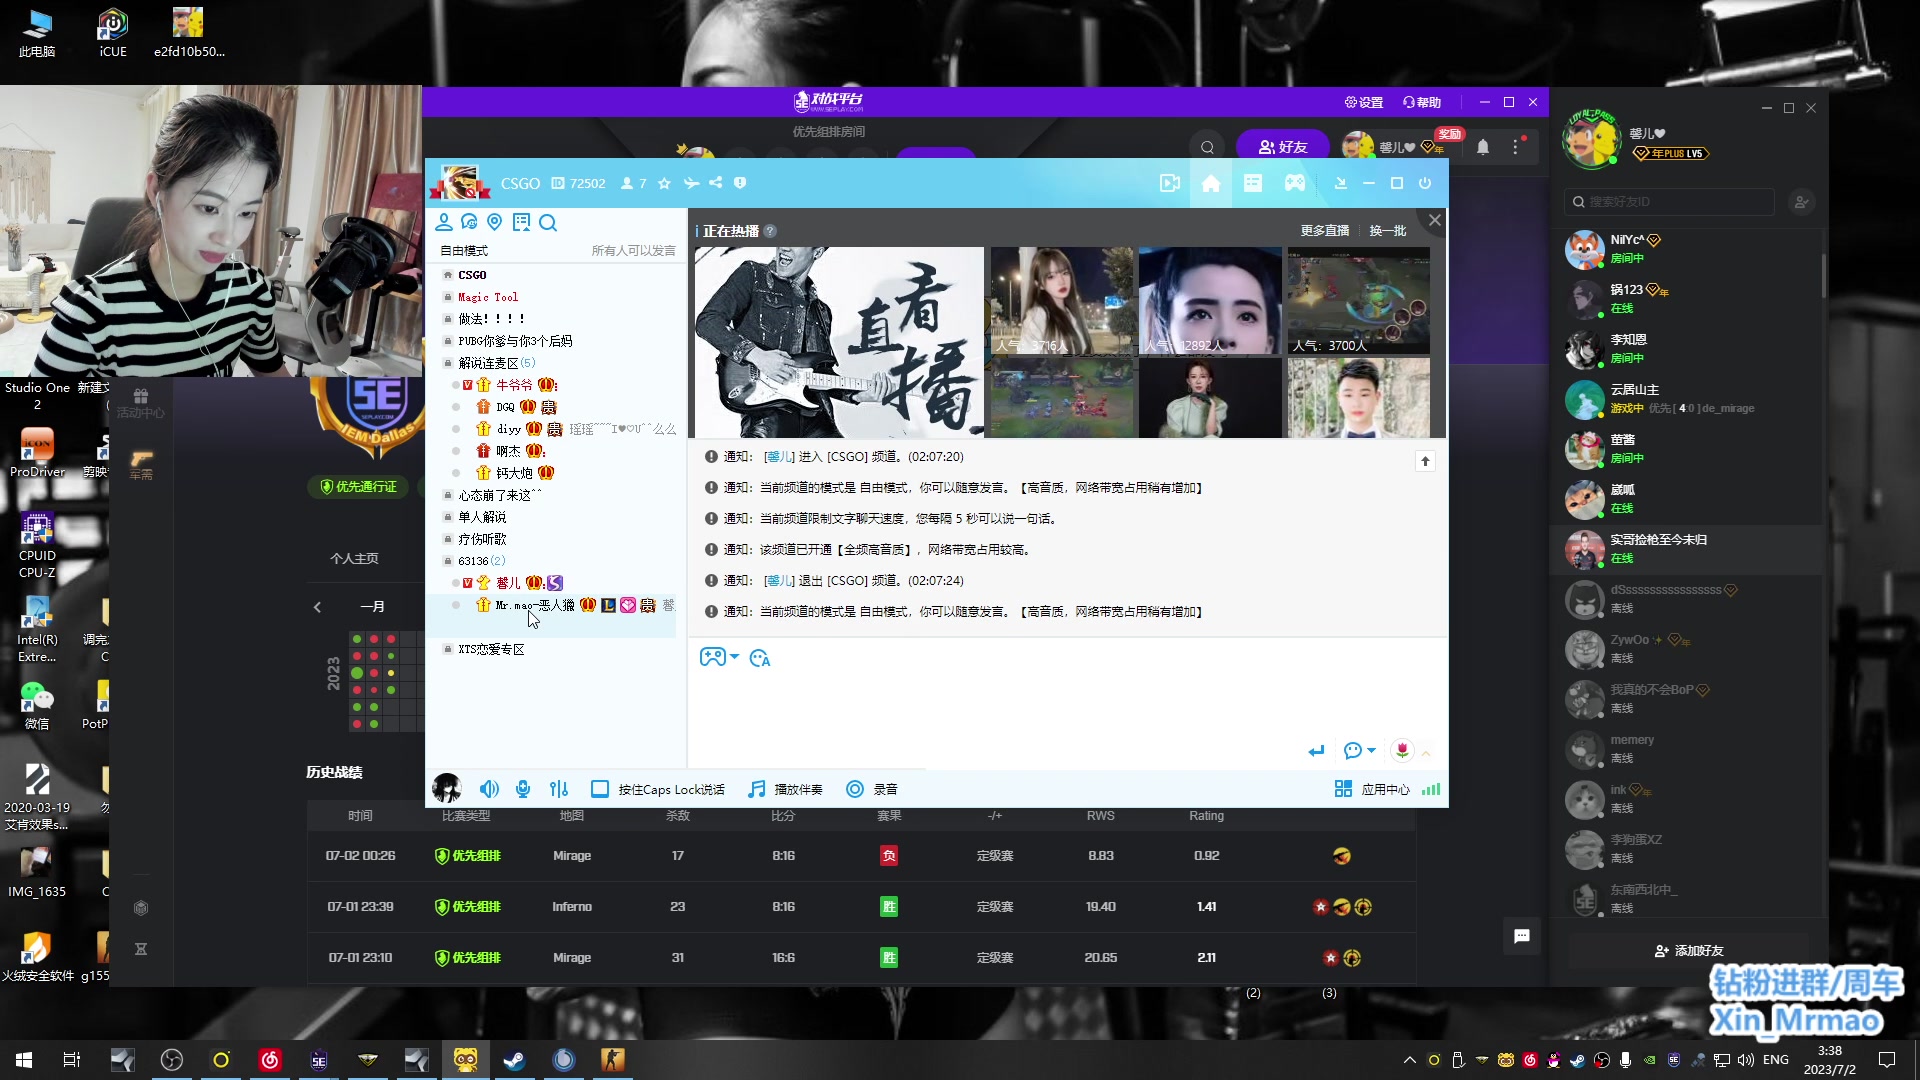1920x1080 pixels.
Task: Open the chat bubble icon near match table
Action: tap(1522, 936)
